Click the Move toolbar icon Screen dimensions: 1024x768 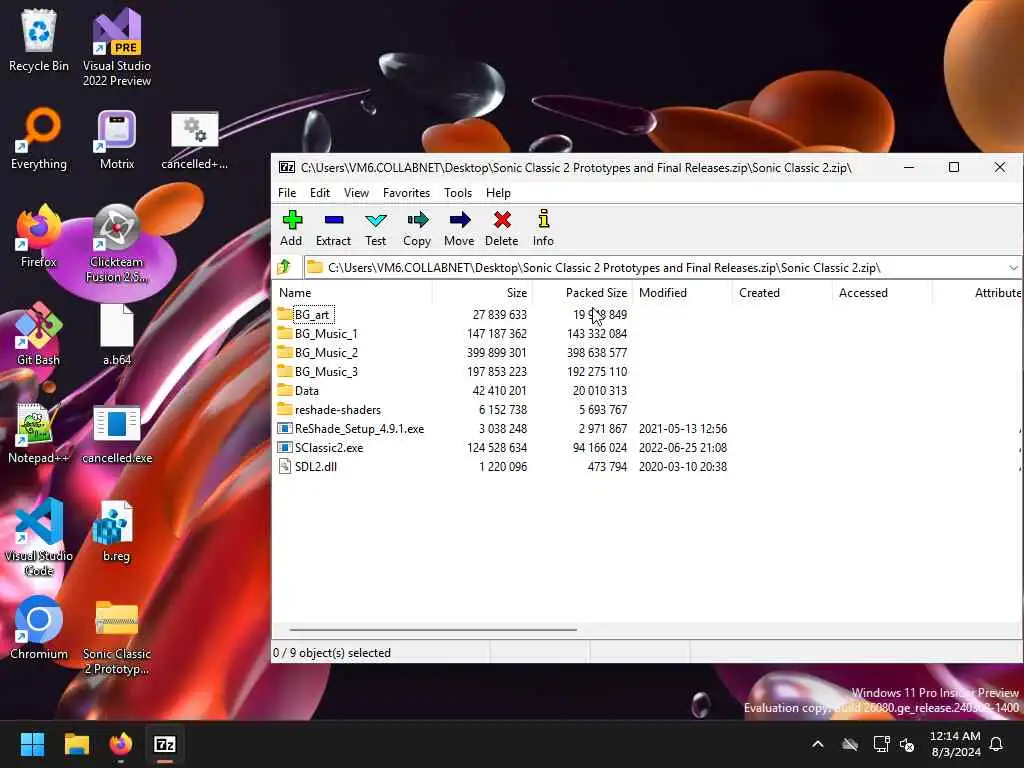tap(459, 228)
